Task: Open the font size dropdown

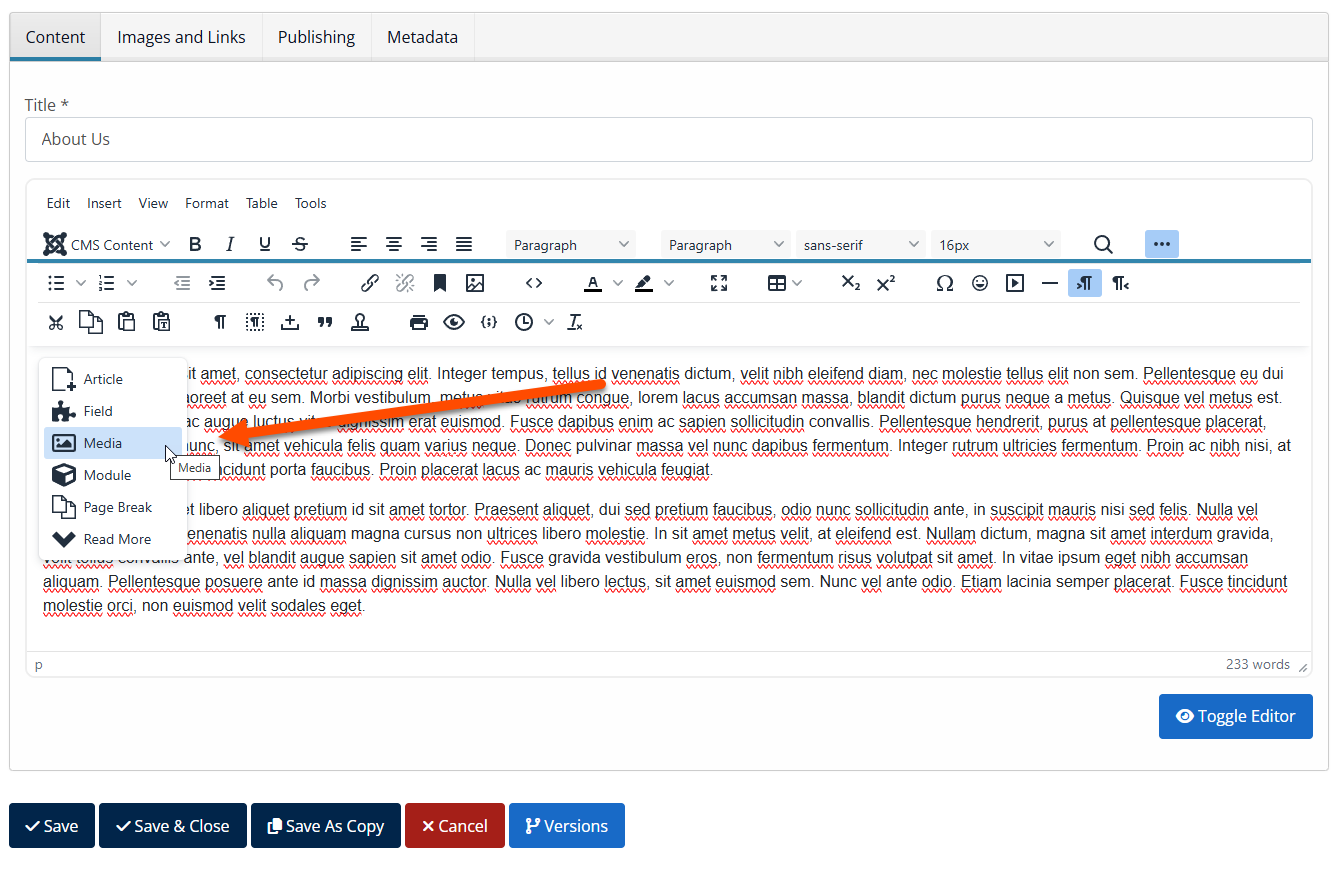Action: click(995, 244)
